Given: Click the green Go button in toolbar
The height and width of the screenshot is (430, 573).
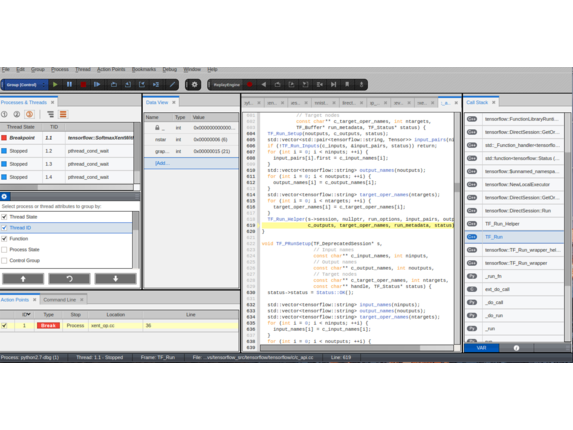Looking at the screenshot, I should click(x=55, y=85).
